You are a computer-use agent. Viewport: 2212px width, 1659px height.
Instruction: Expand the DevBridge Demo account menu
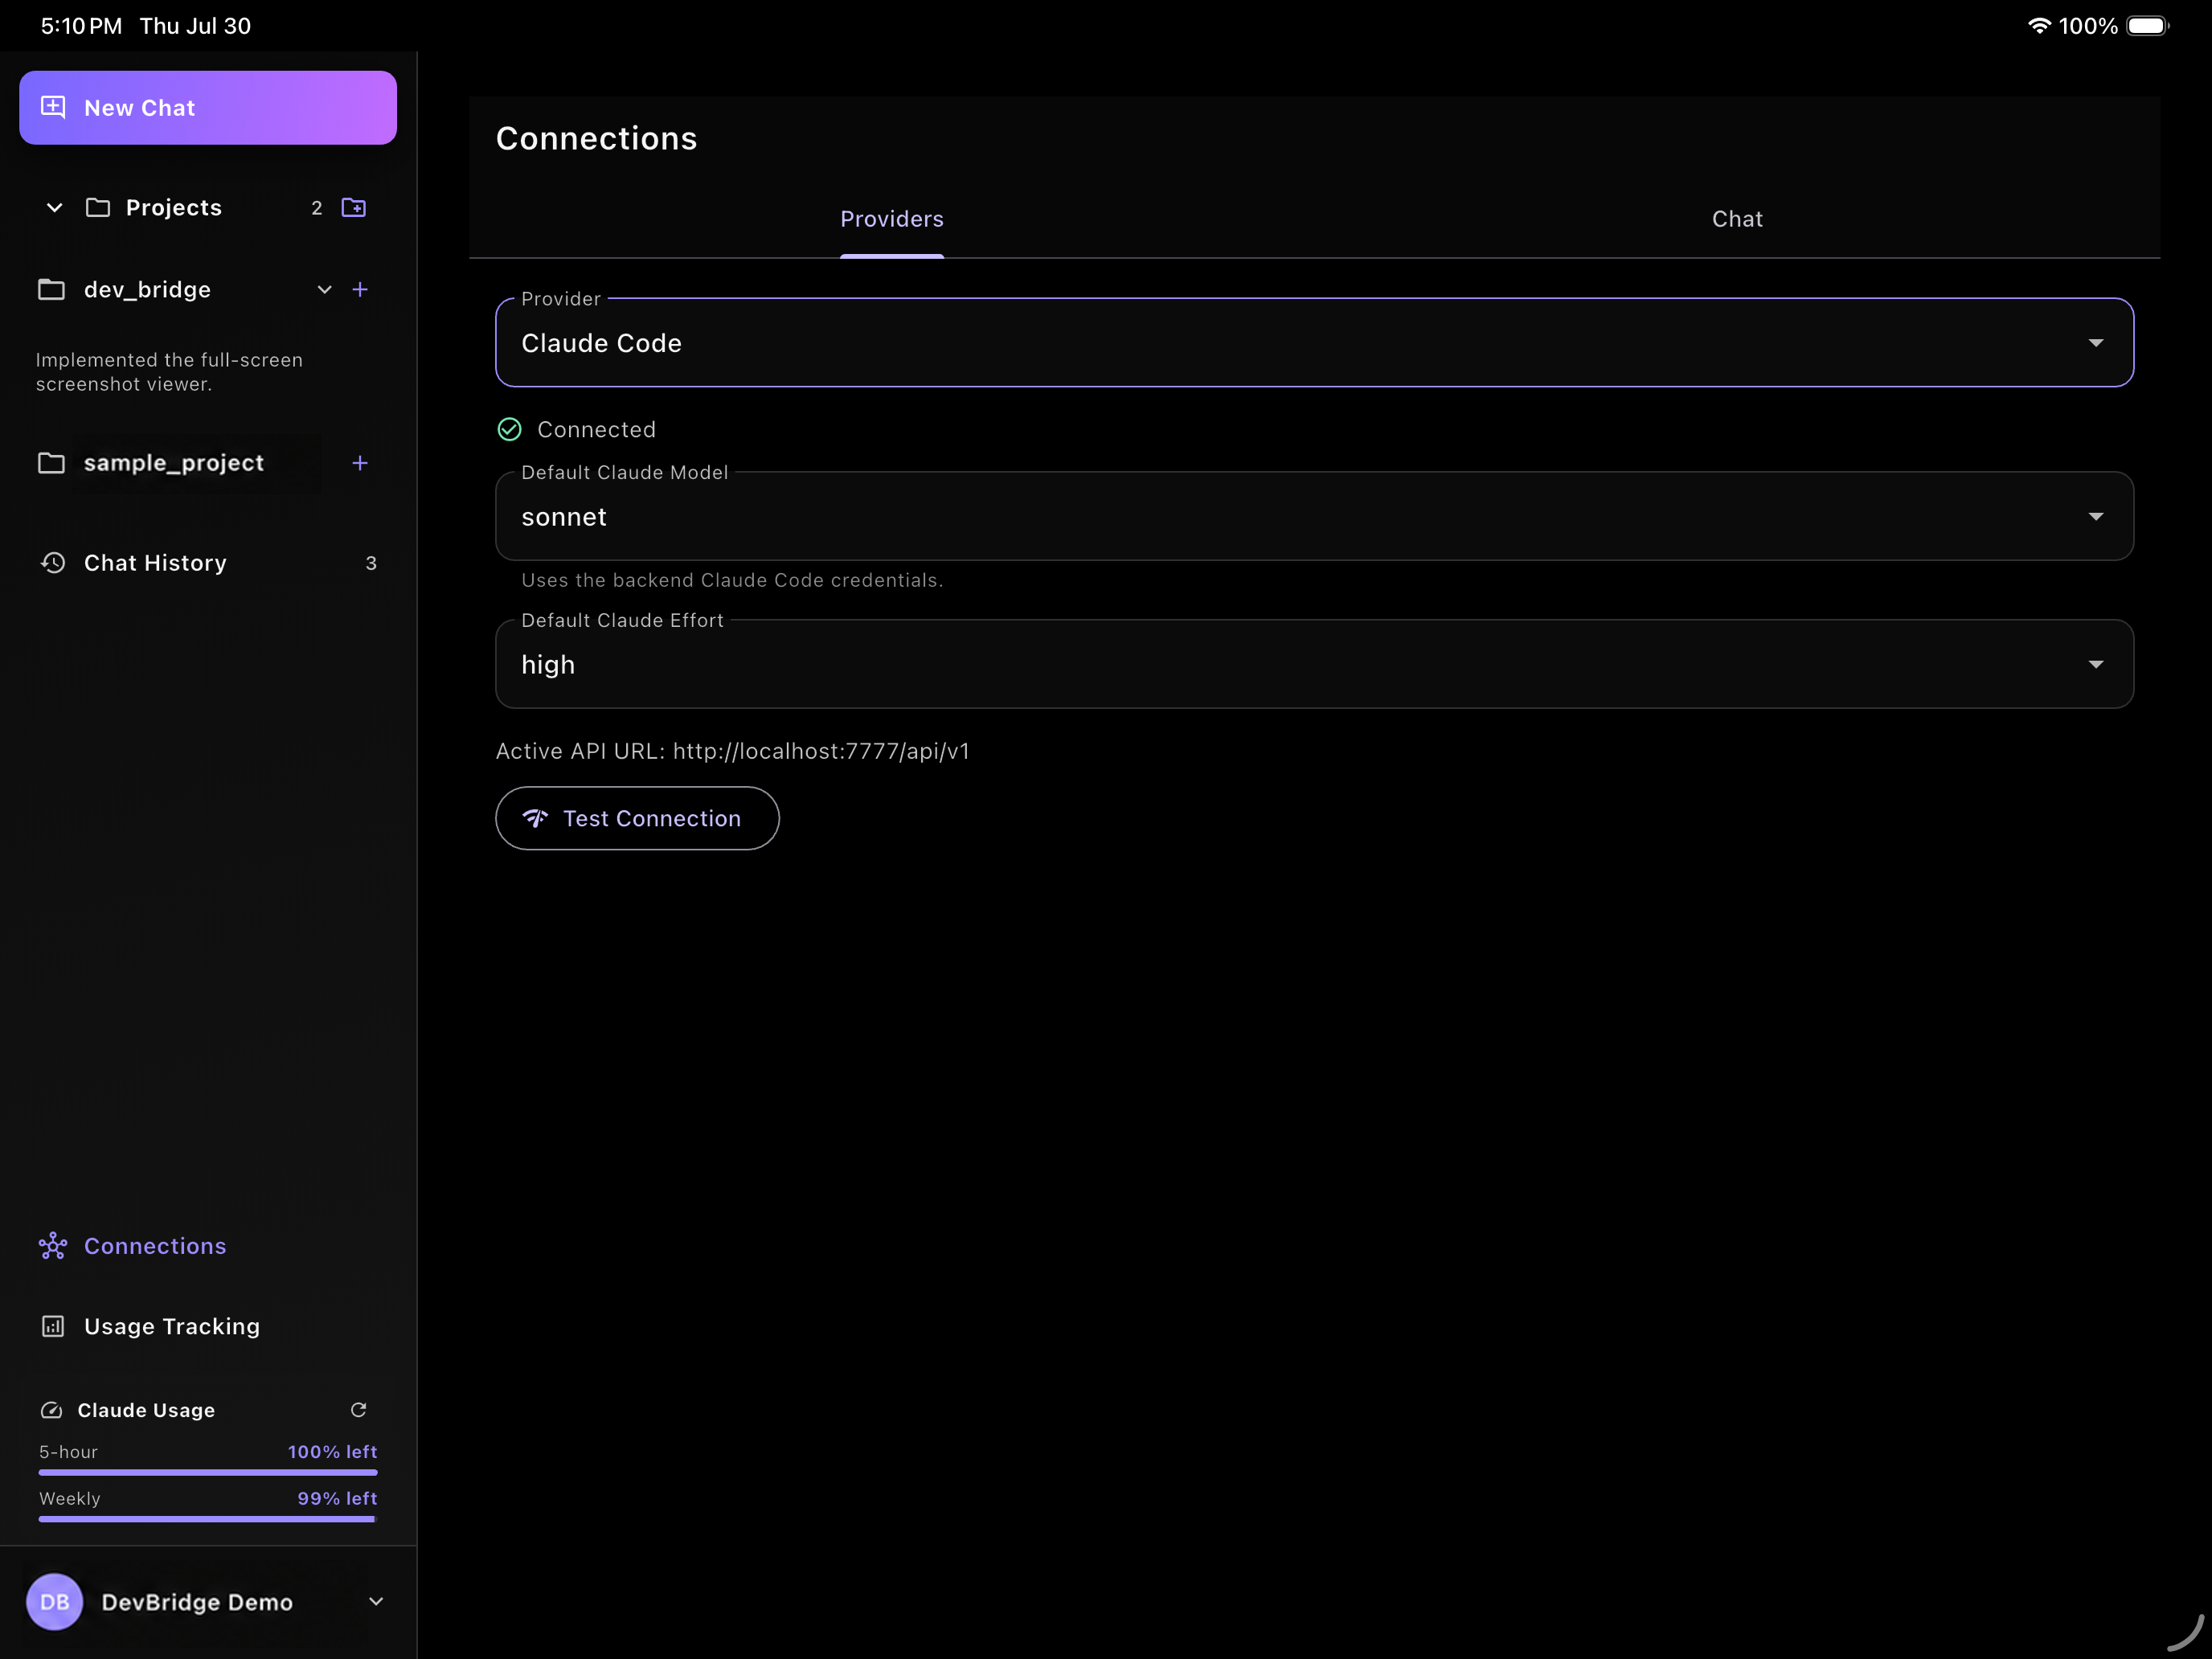tap(376, 1602)
